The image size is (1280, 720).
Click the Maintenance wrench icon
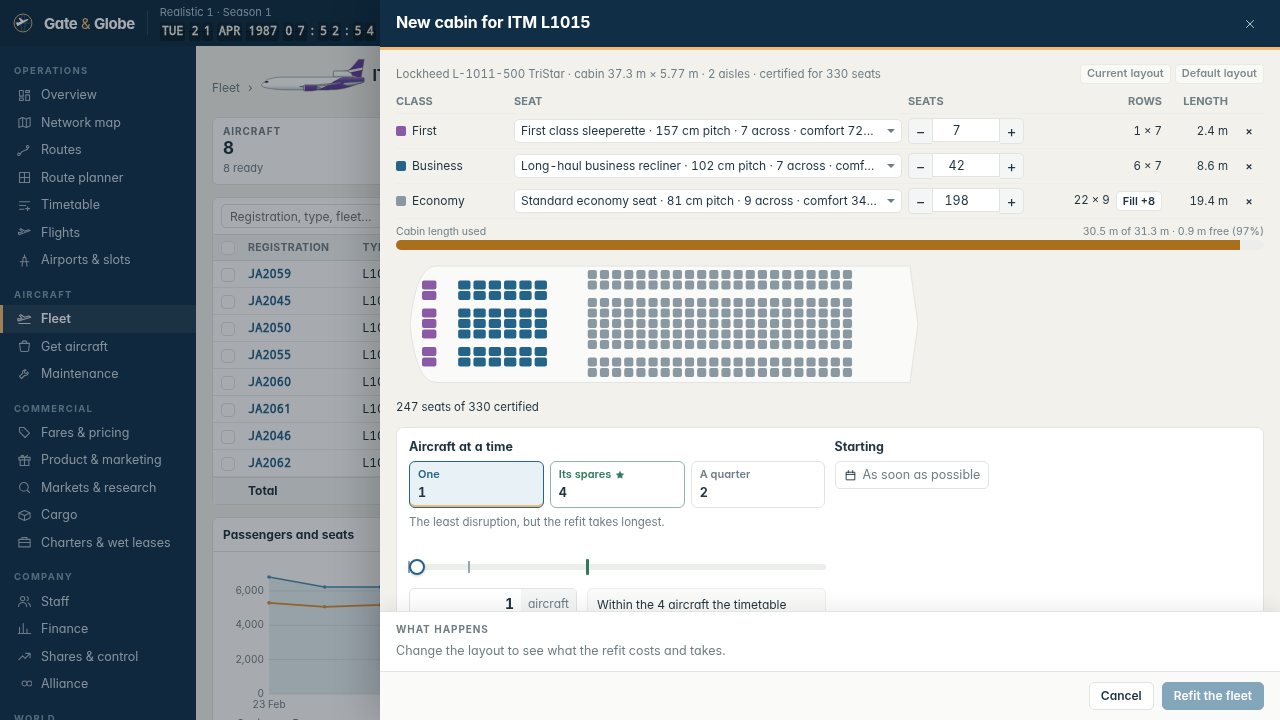click(24, 374)
